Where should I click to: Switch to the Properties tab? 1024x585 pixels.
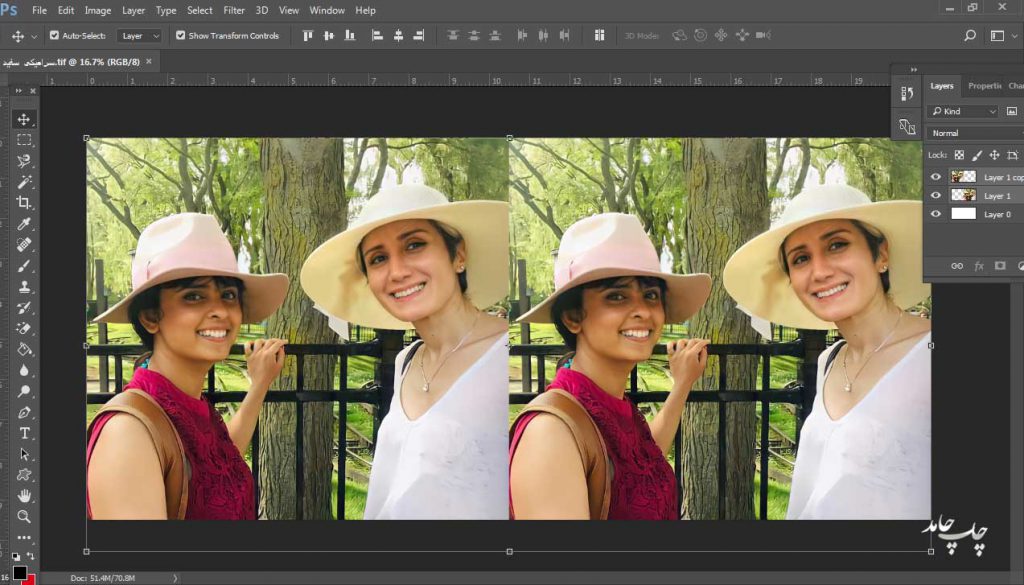click(984, 86)
